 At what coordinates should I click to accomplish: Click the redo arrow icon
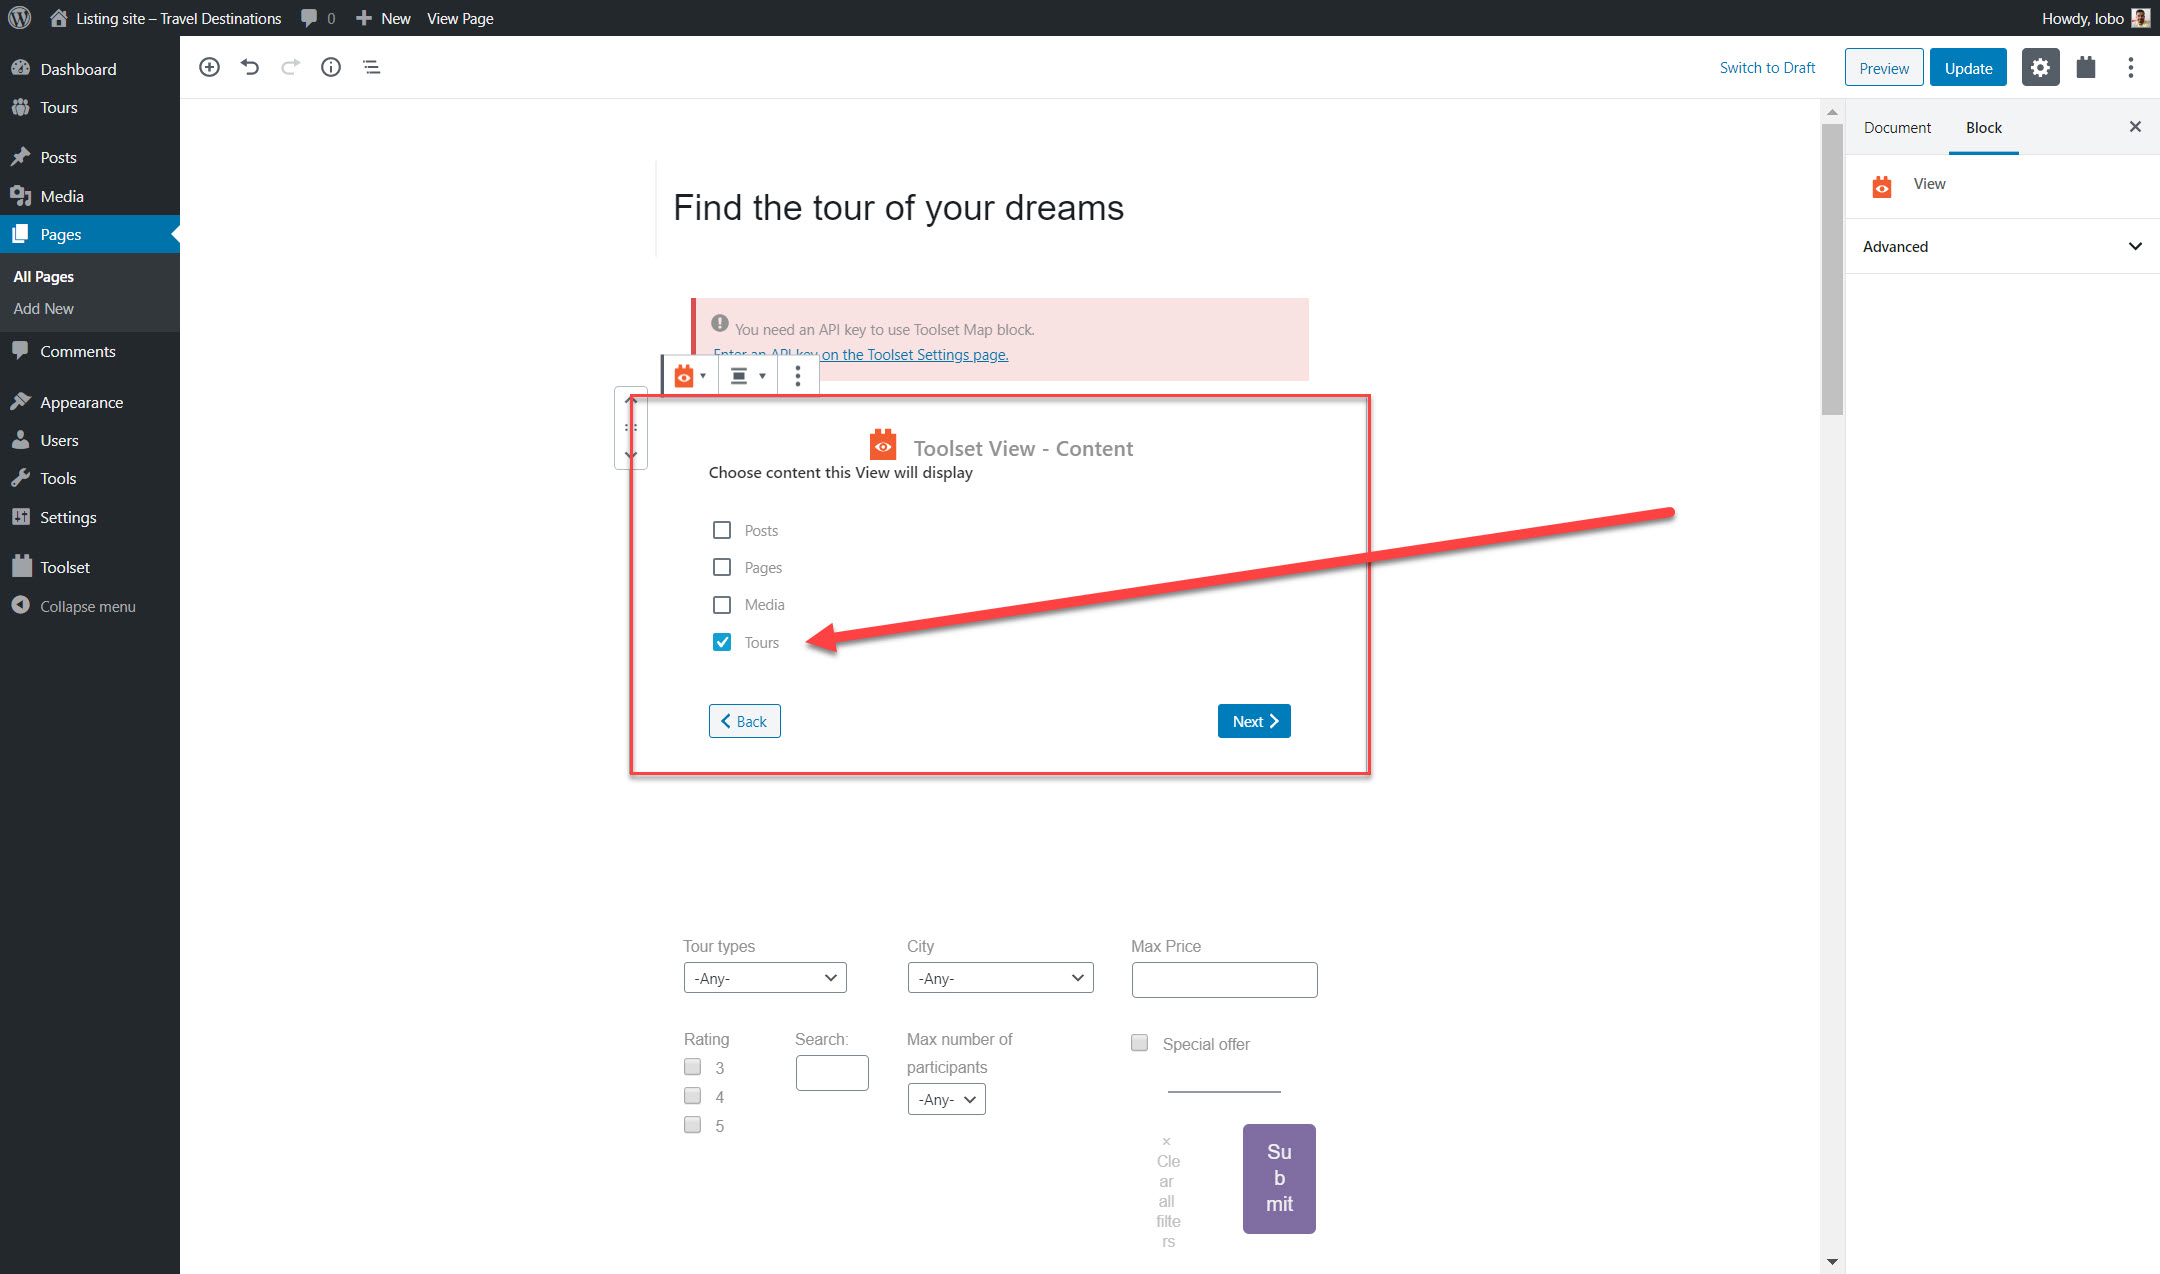[290, 67]
